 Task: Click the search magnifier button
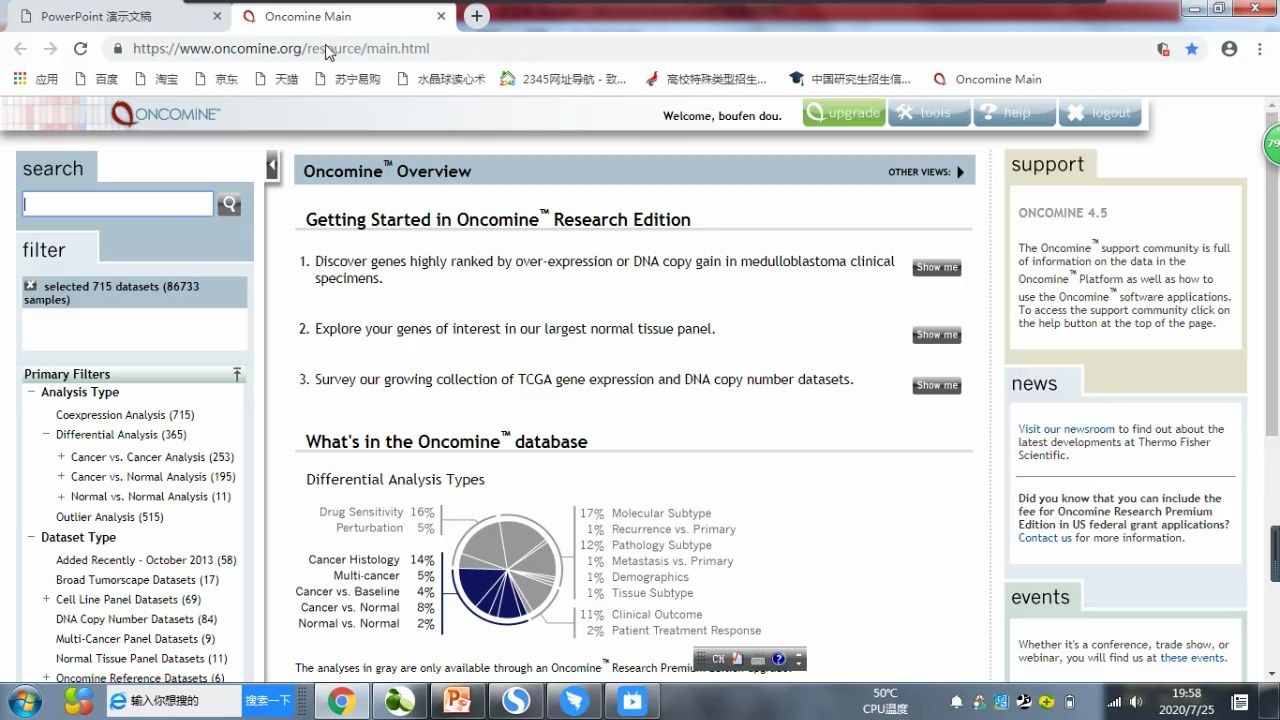(x=229, y=204)
